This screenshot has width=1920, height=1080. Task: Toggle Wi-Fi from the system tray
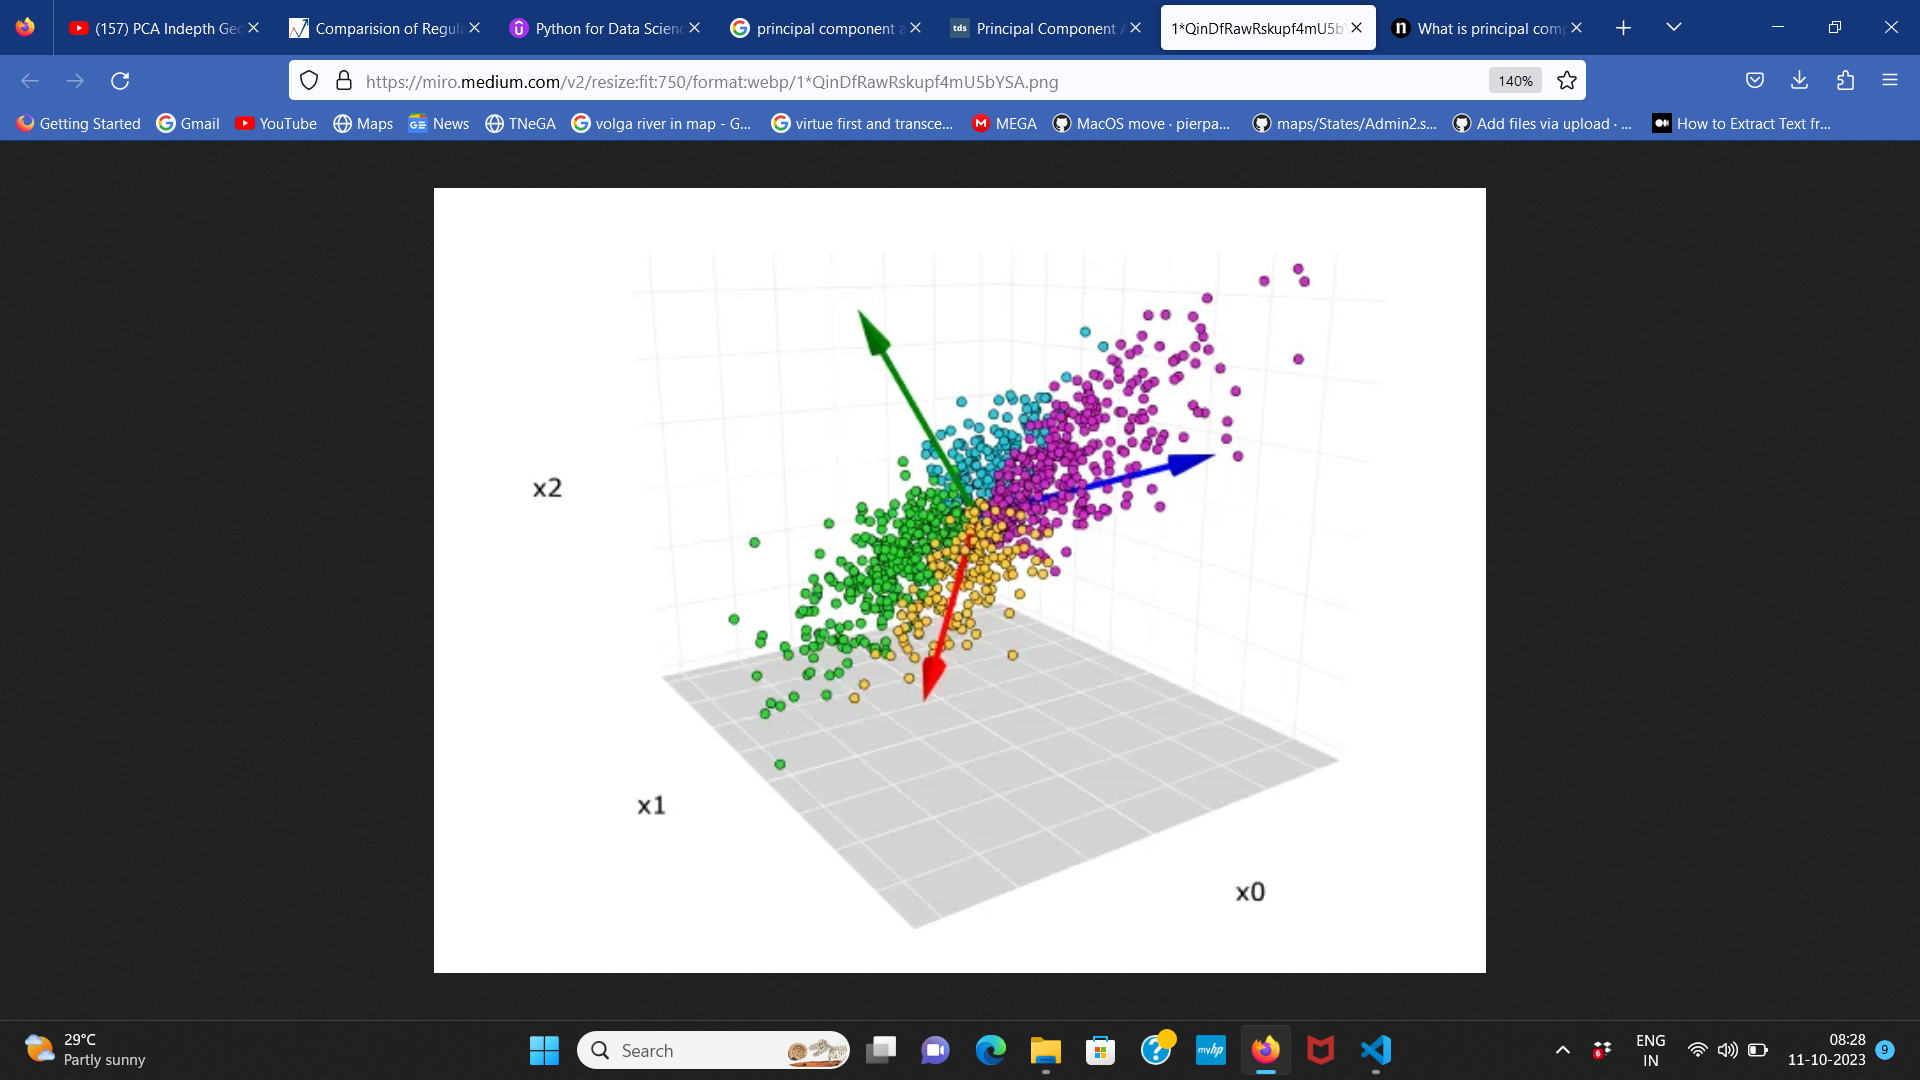coord(1698,1050)
